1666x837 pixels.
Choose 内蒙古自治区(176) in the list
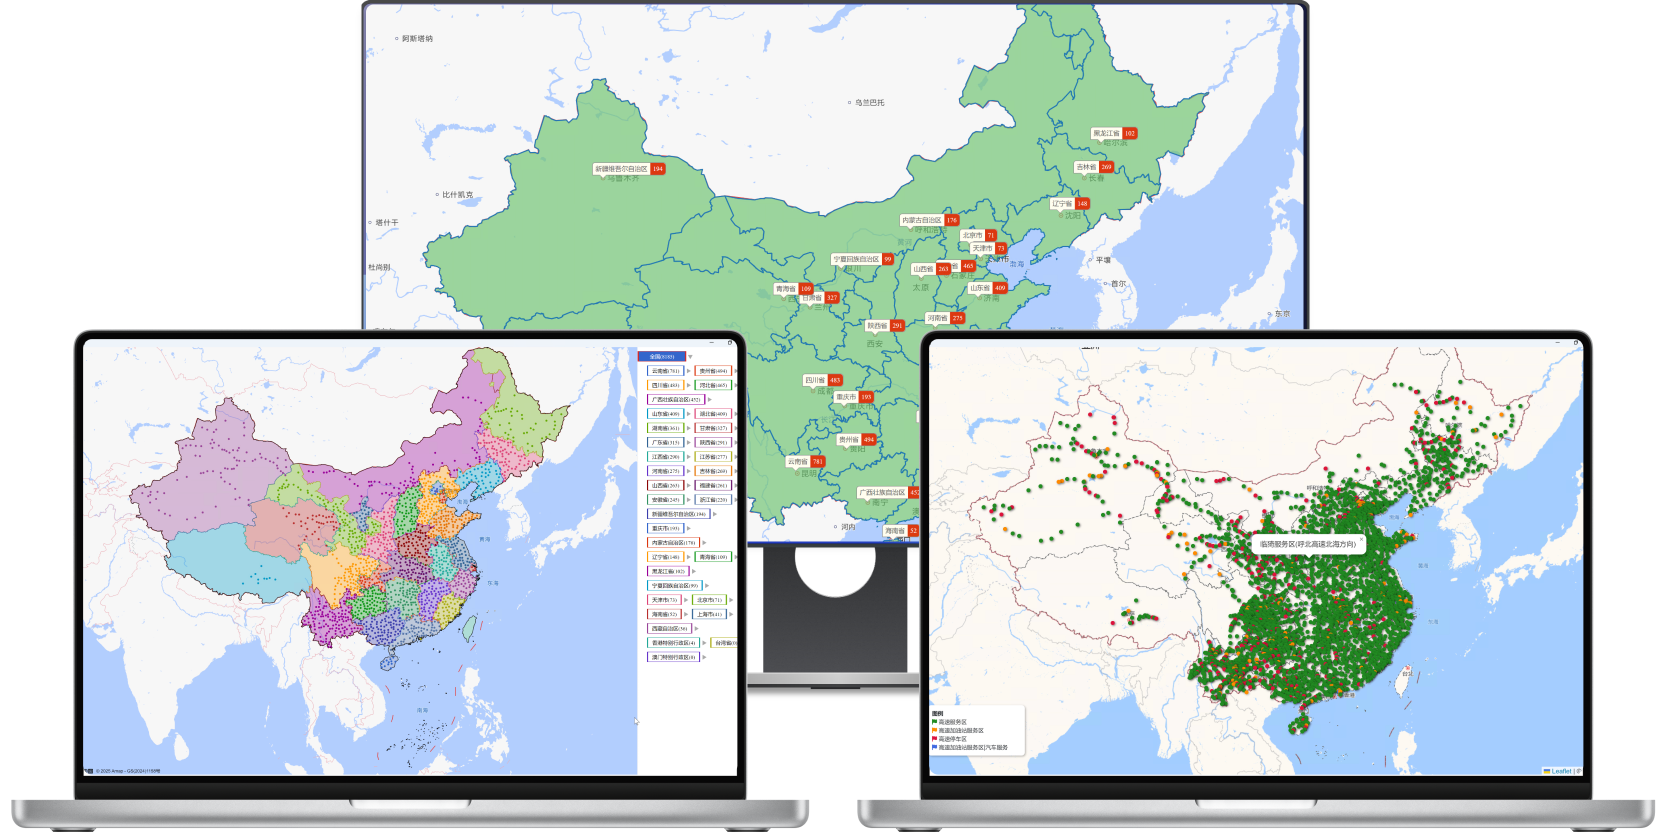pos(673,543)
